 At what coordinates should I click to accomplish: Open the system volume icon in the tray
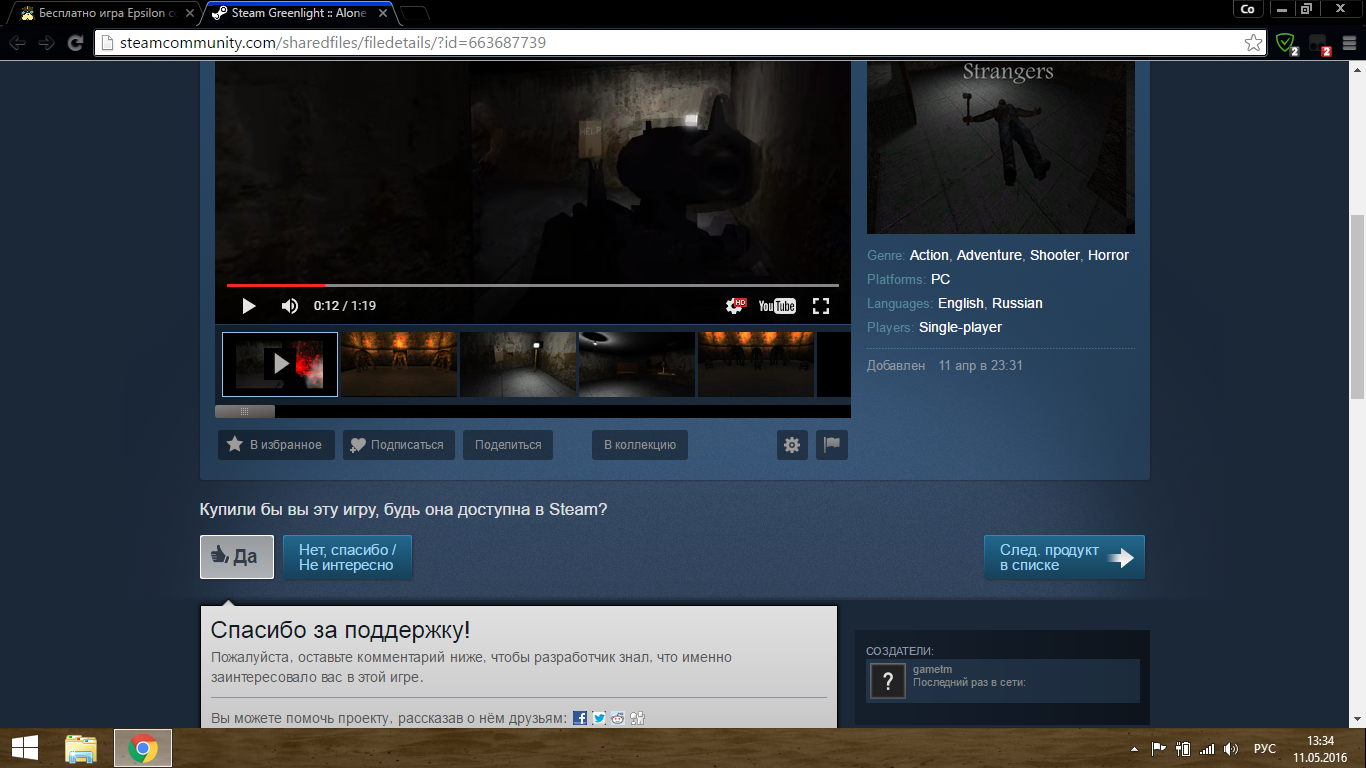click(1231, 748)
